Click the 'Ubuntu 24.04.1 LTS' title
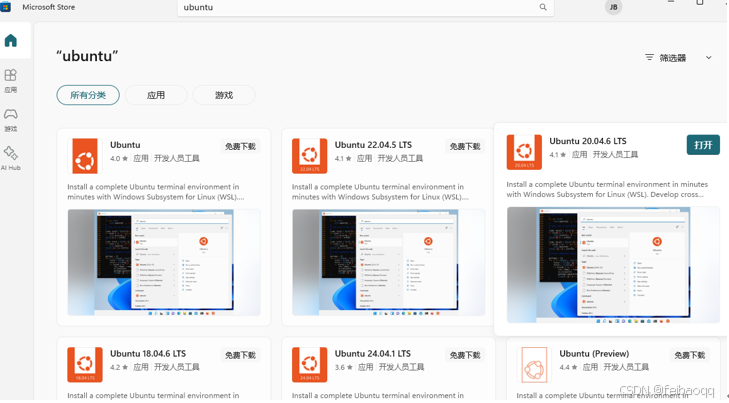This screenshot has height=403, width=729. (x=373, y=354)
